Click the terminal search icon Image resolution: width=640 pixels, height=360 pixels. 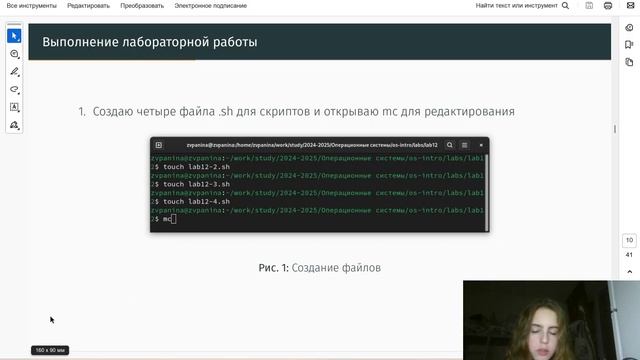click(449, 145)
